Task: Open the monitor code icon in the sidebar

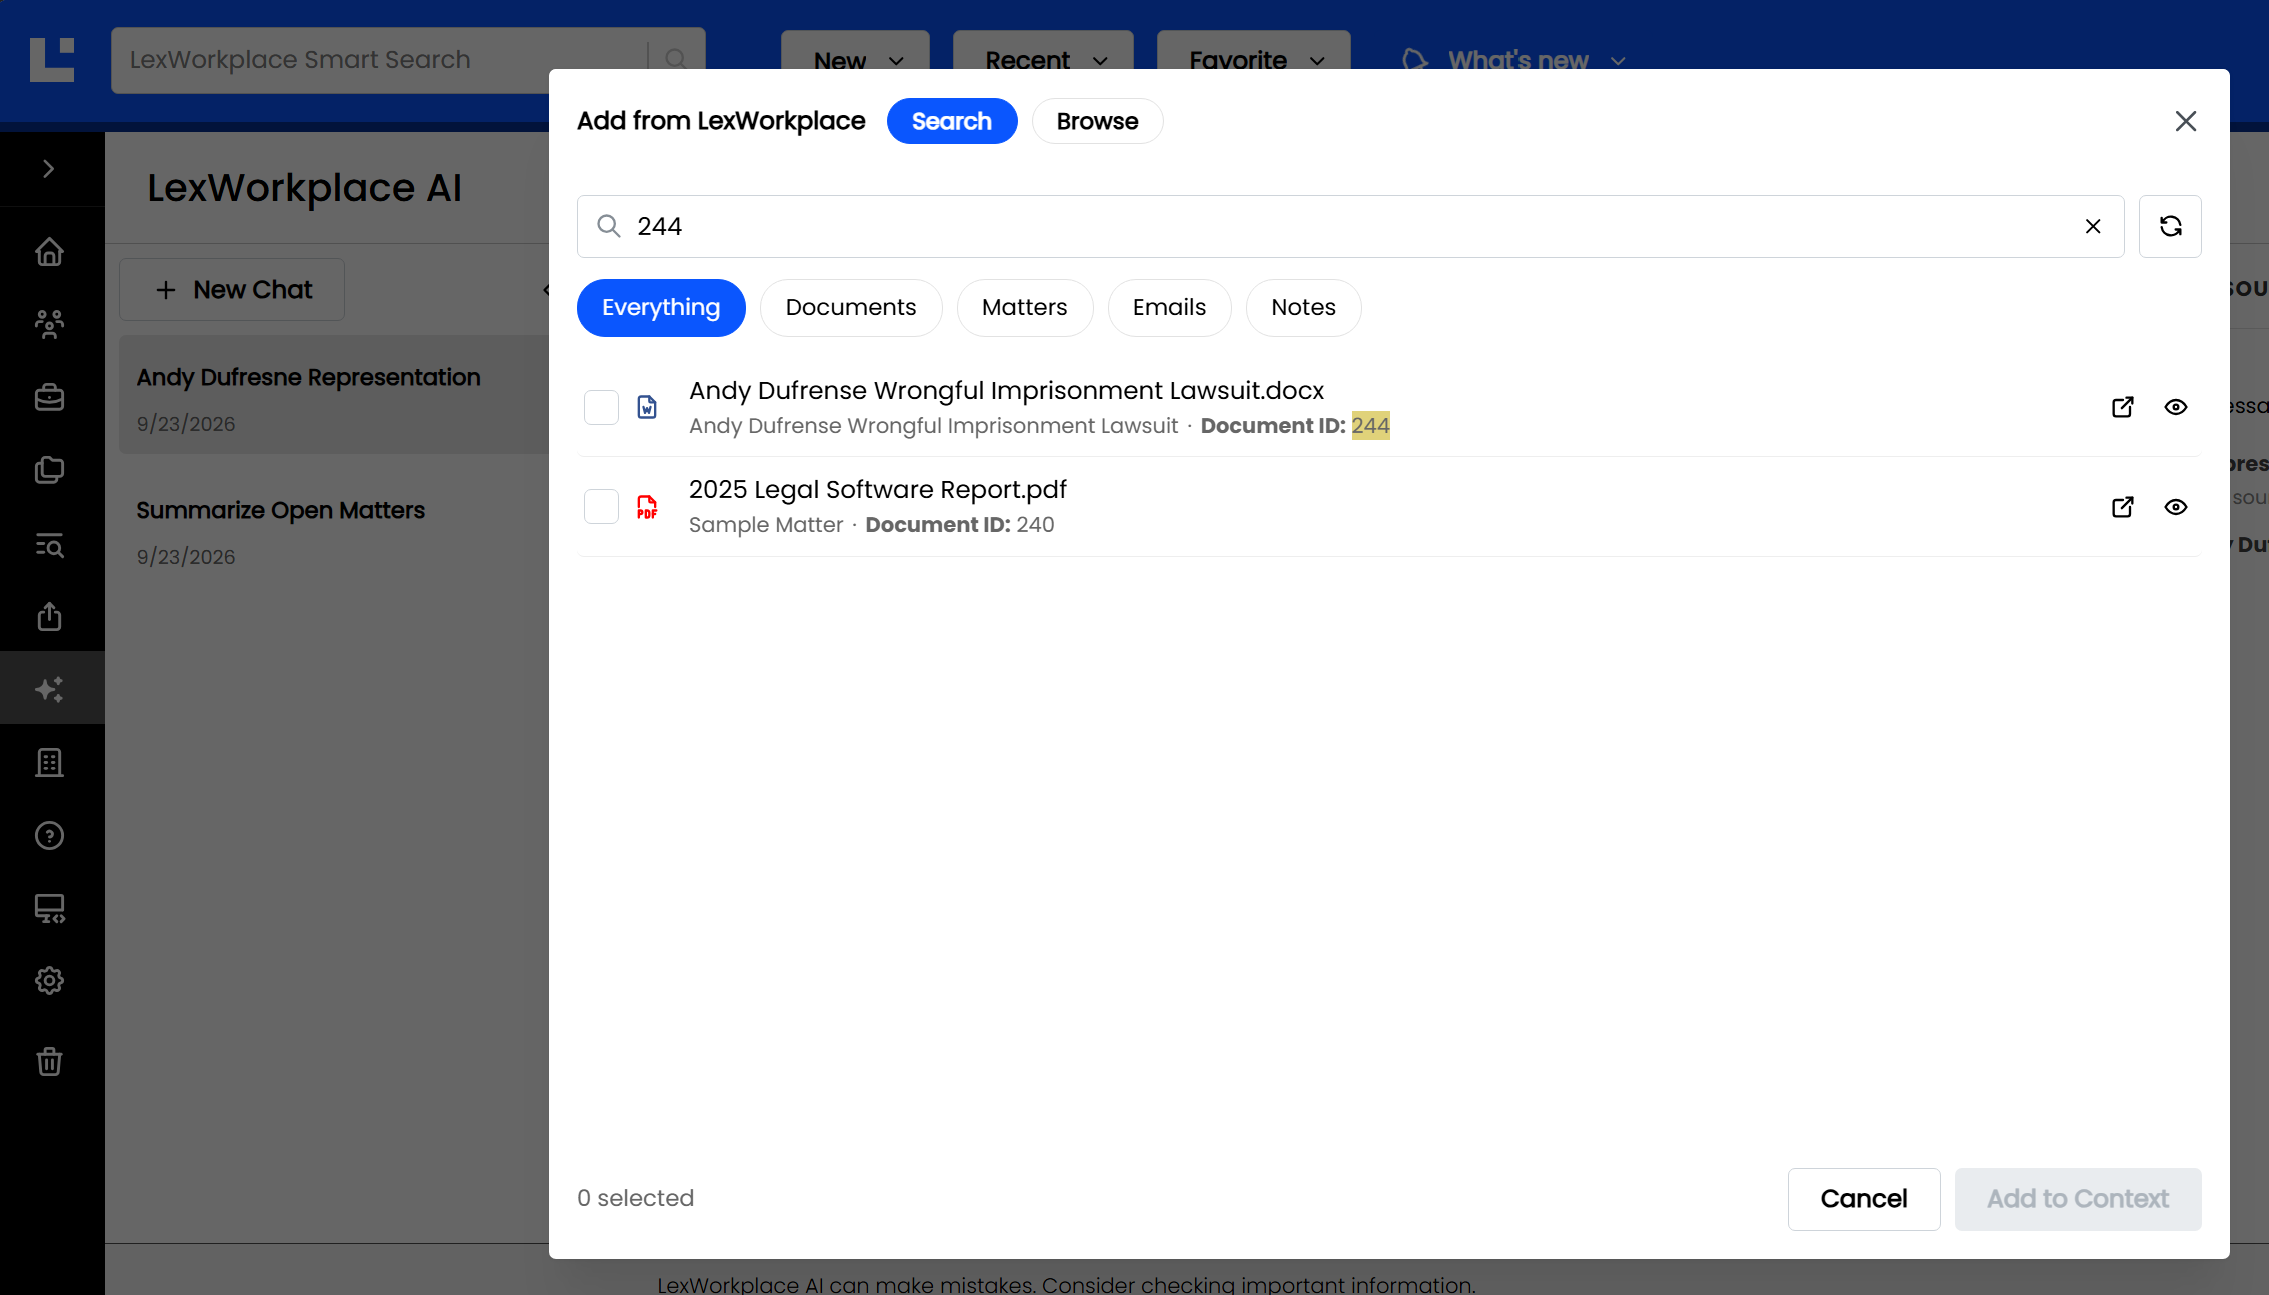Action: click(x=49, y=908)
